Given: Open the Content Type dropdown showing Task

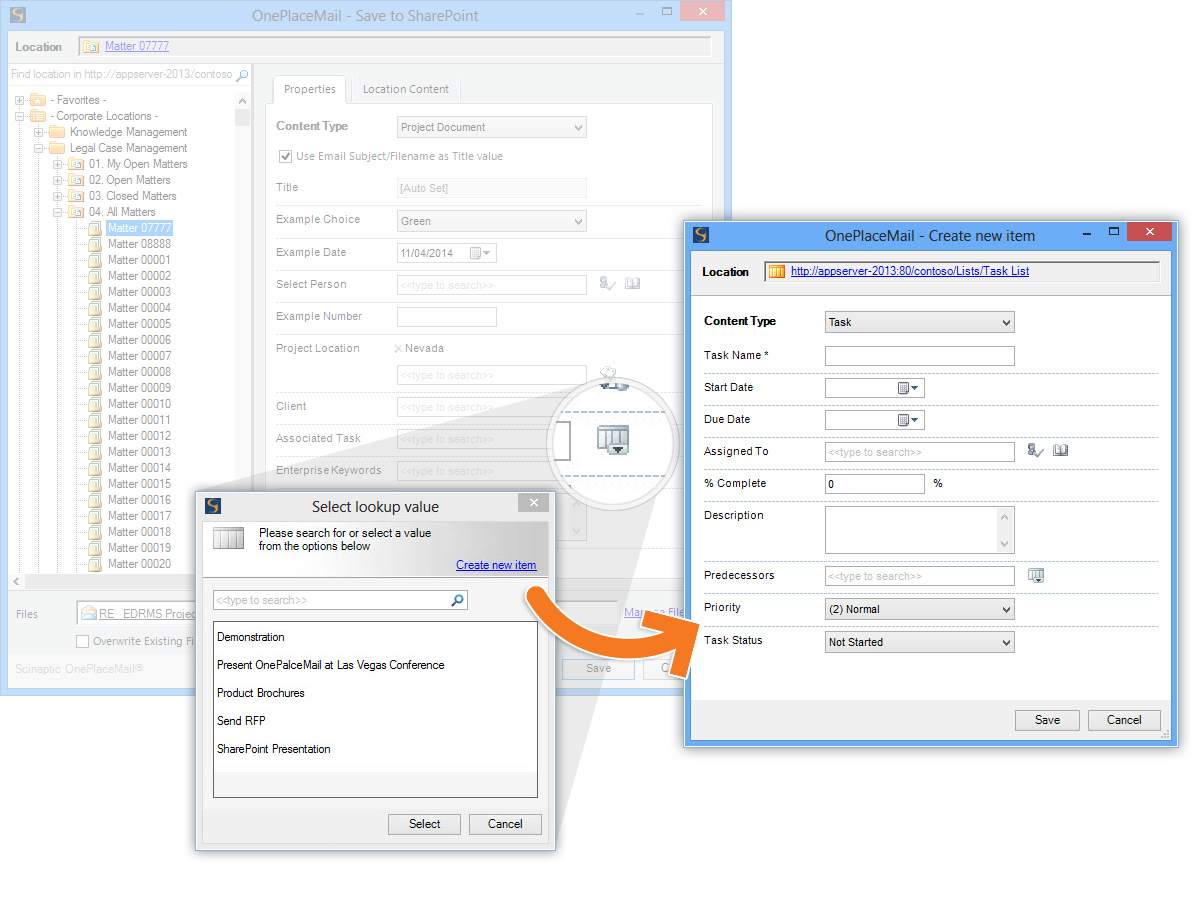Looking at the screenshot, I should (x=920, y=322).
